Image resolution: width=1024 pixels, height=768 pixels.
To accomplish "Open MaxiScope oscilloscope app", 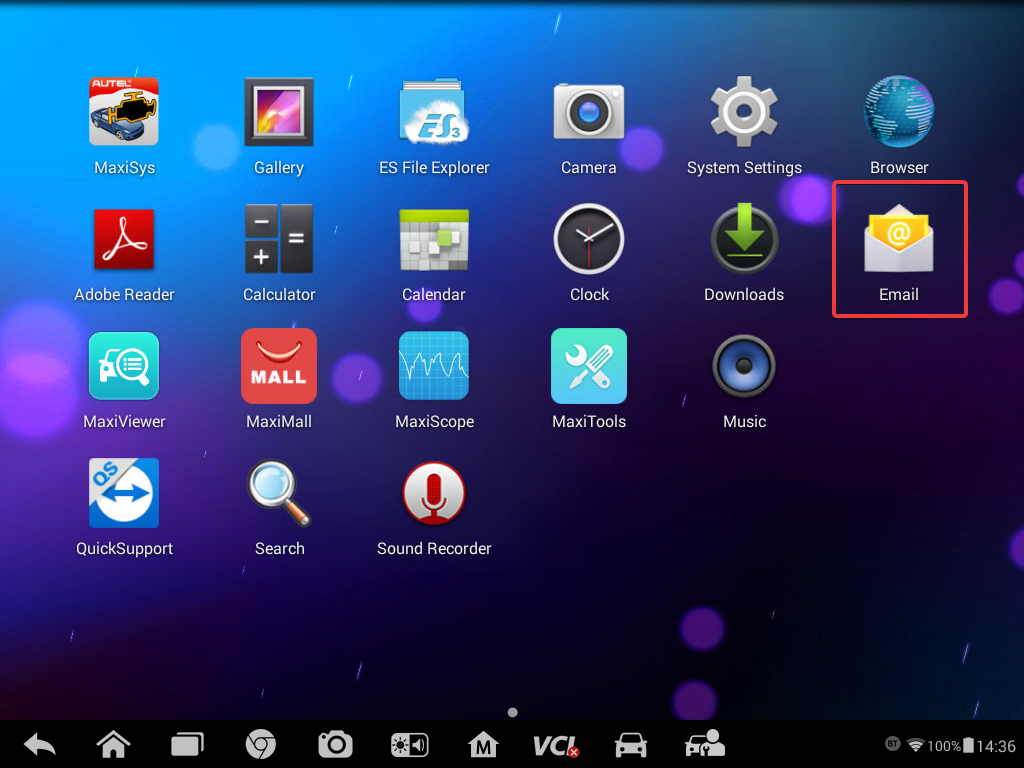I will pos(434,366).
